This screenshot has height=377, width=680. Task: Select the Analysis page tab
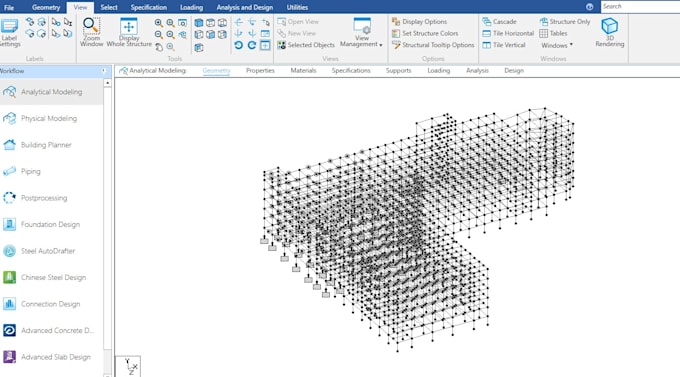pyautogui.click(x=477, y=71)
